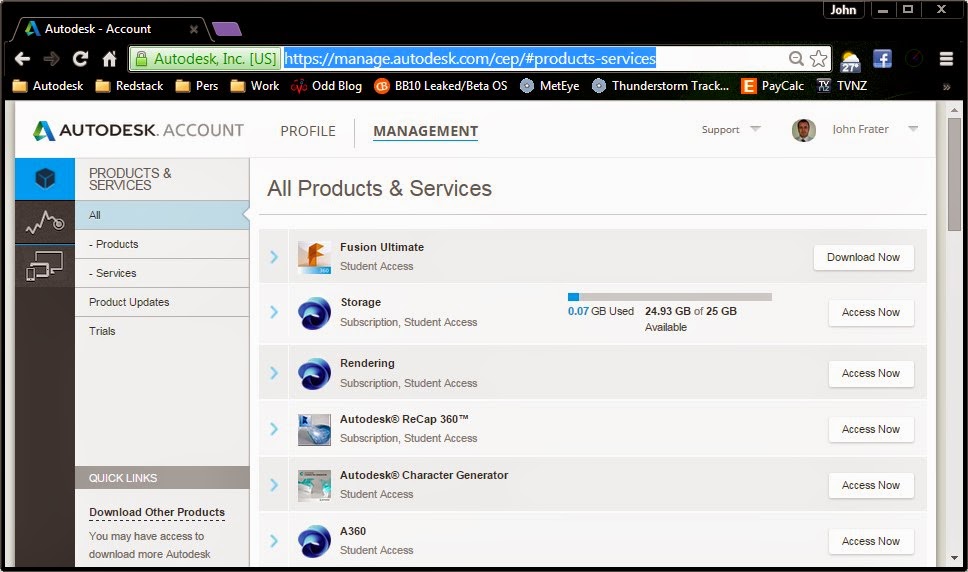The height and width of the screenshot is (572, 968).
Task: Open the Support dropdown
Action: [731, 130]
